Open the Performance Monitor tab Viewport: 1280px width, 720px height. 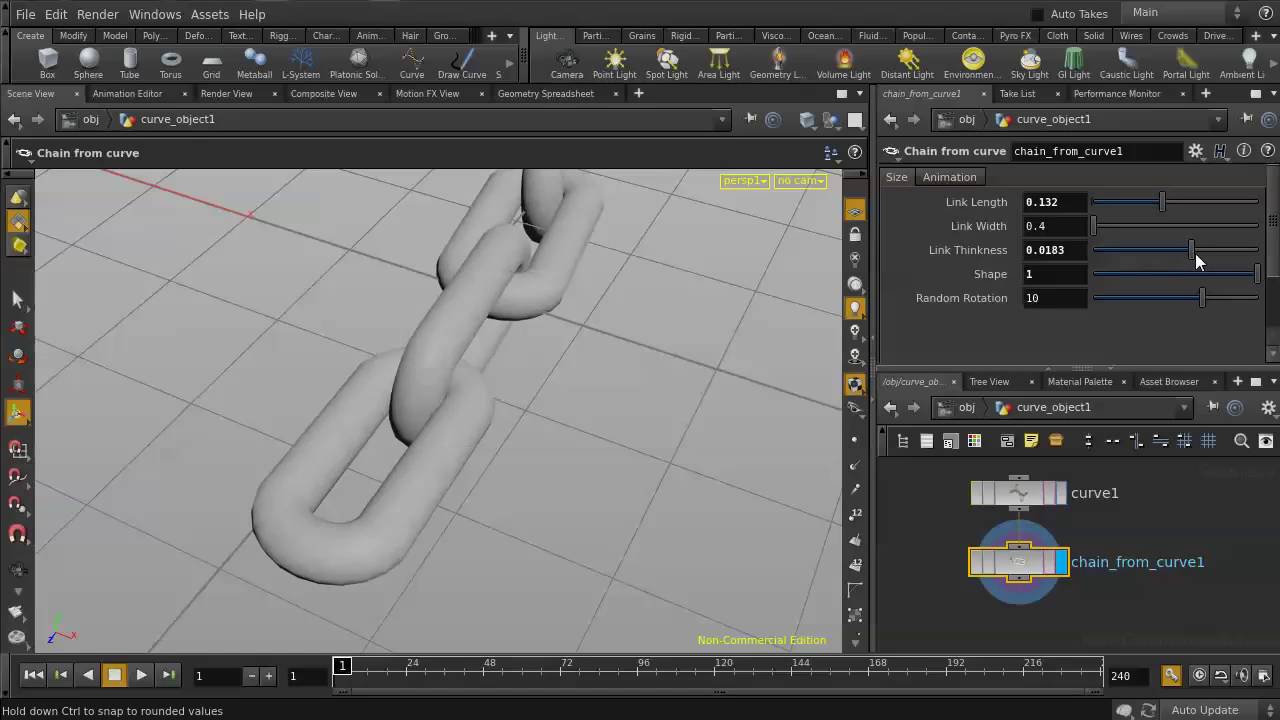pos(1117,94)
